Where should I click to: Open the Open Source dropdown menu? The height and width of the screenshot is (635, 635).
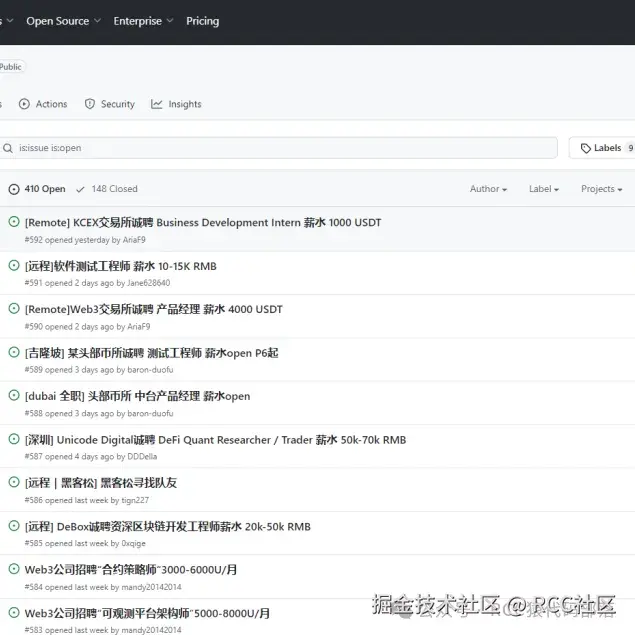63,21
